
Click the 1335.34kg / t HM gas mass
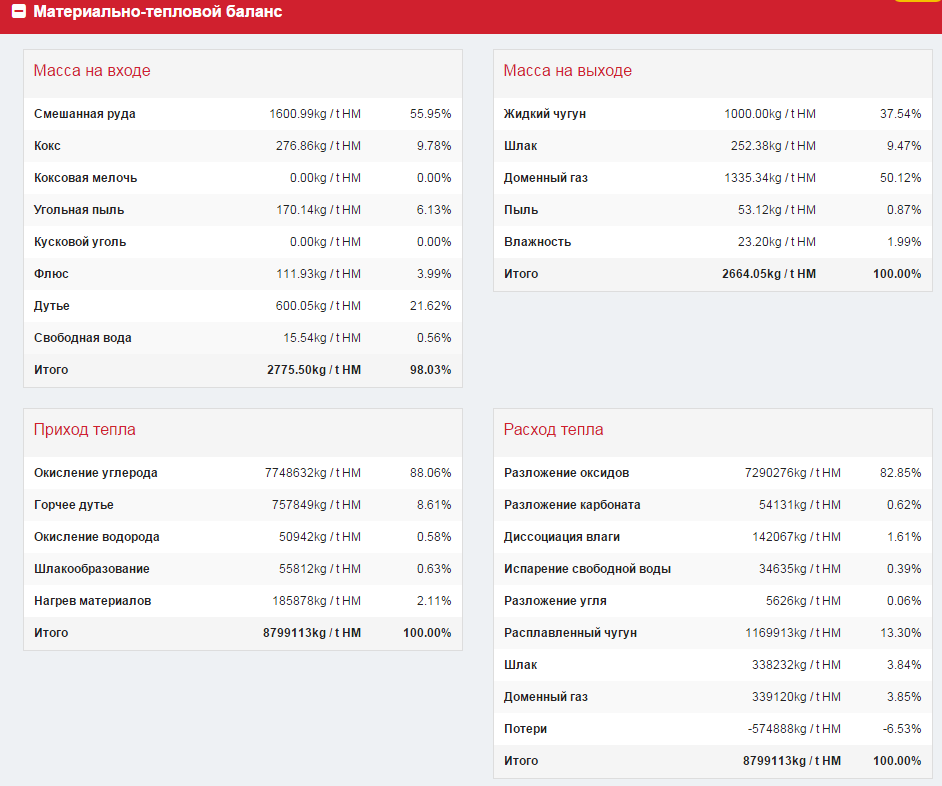click(x=770, y=178)
